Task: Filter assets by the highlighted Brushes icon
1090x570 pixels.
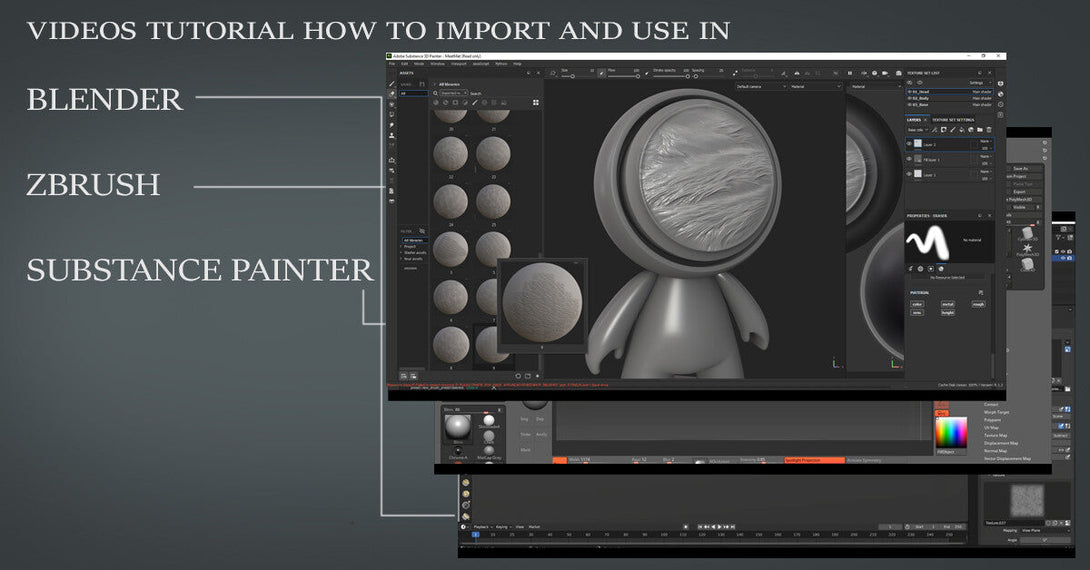Action: [475, 102]
